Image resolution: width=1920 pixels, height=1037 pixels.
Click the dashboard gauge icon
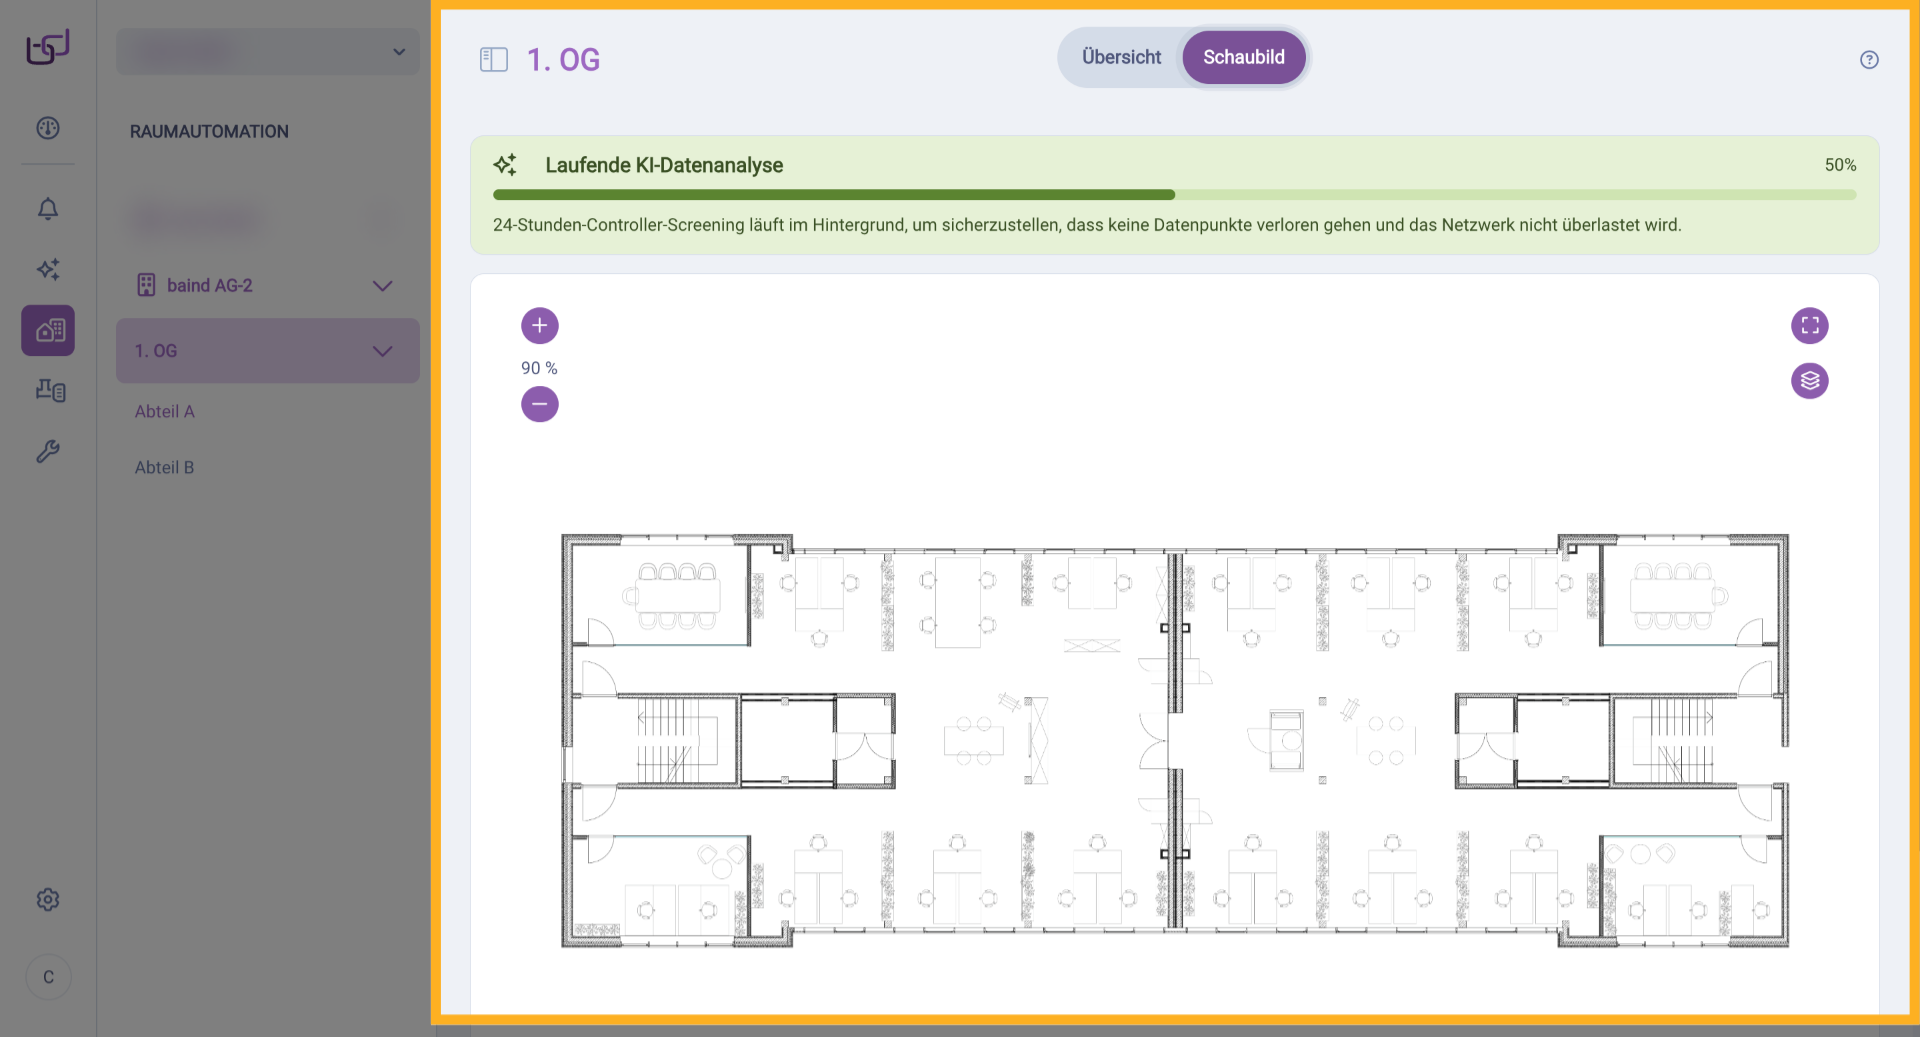click(48, 128)
